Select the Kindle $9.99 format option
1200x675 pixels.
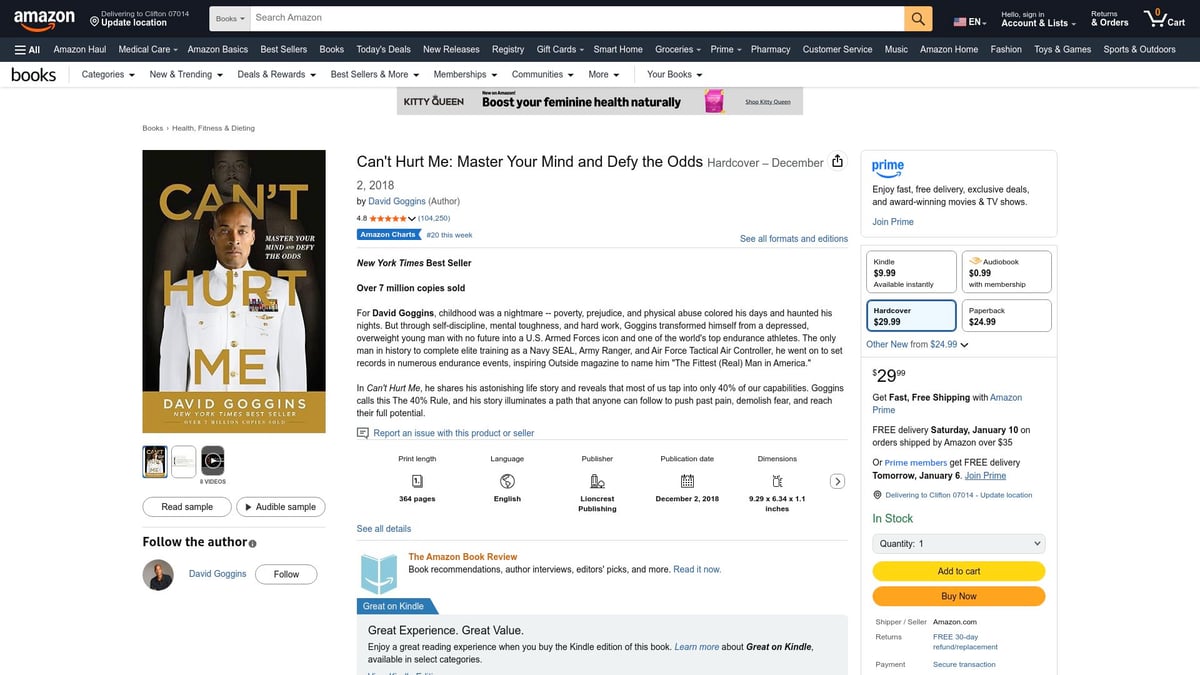[911, 270]
